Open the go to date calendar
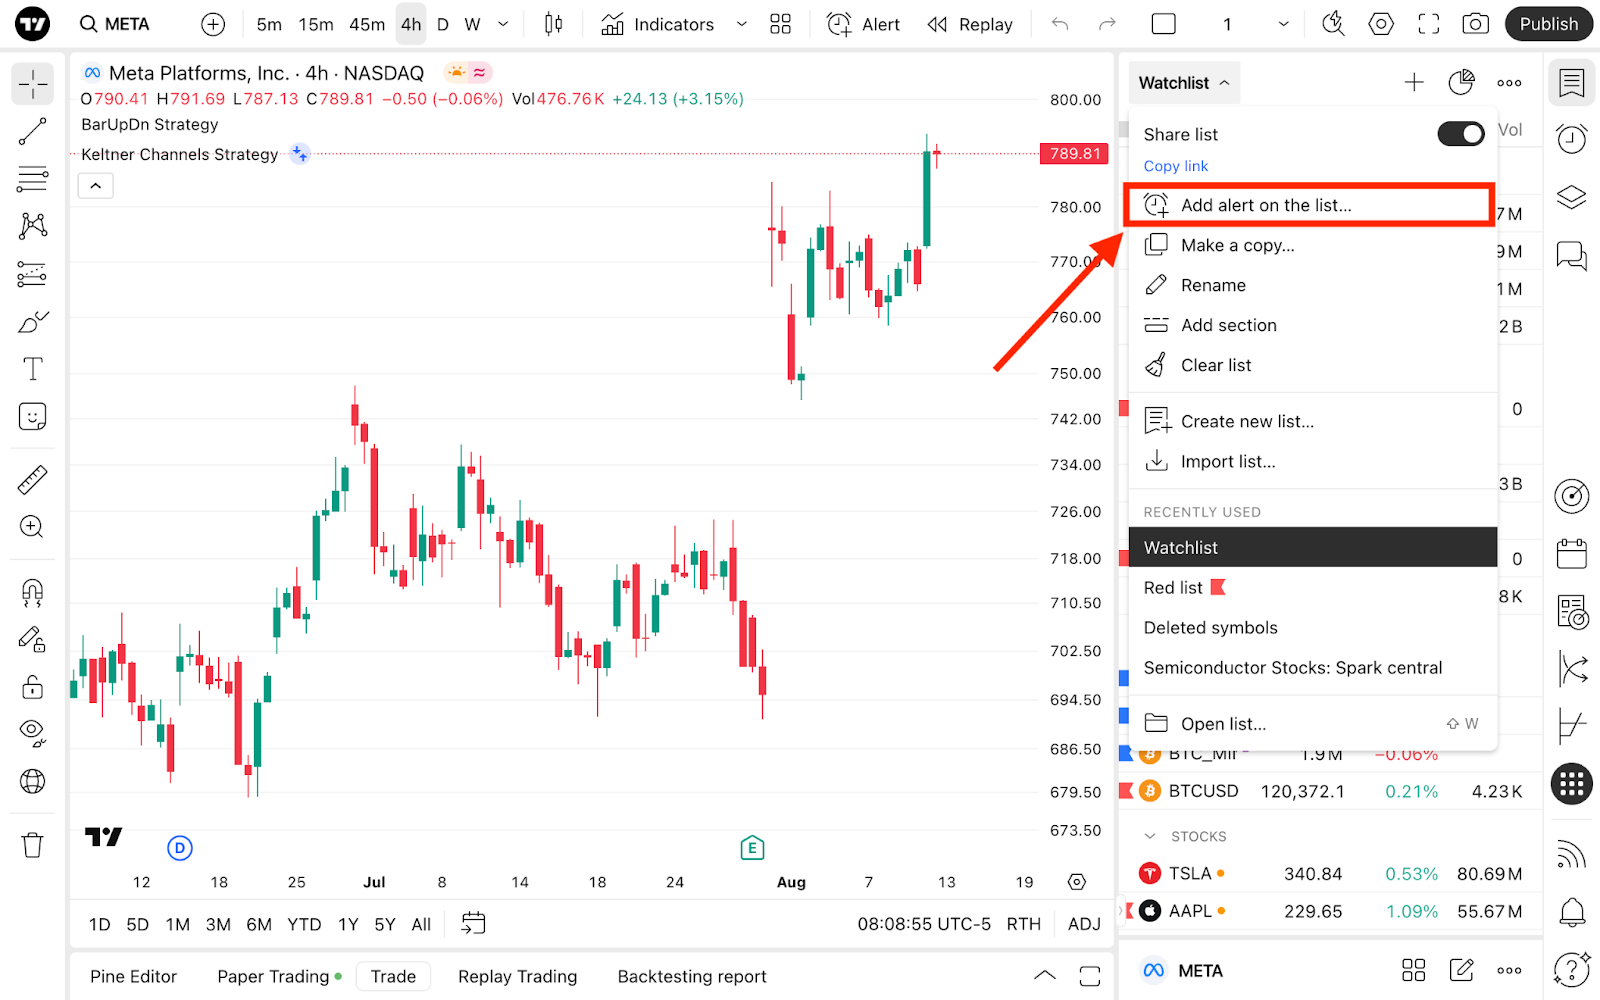1600x1000 pixels. coord(473,923)
